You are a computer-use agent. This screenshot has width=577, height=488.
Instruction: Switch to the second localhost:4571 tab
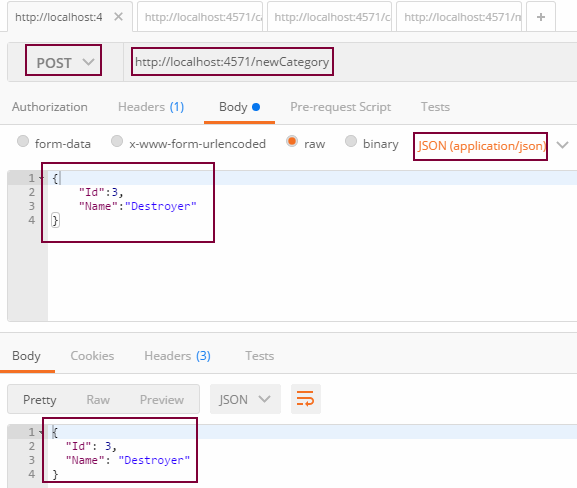point(200,17)
